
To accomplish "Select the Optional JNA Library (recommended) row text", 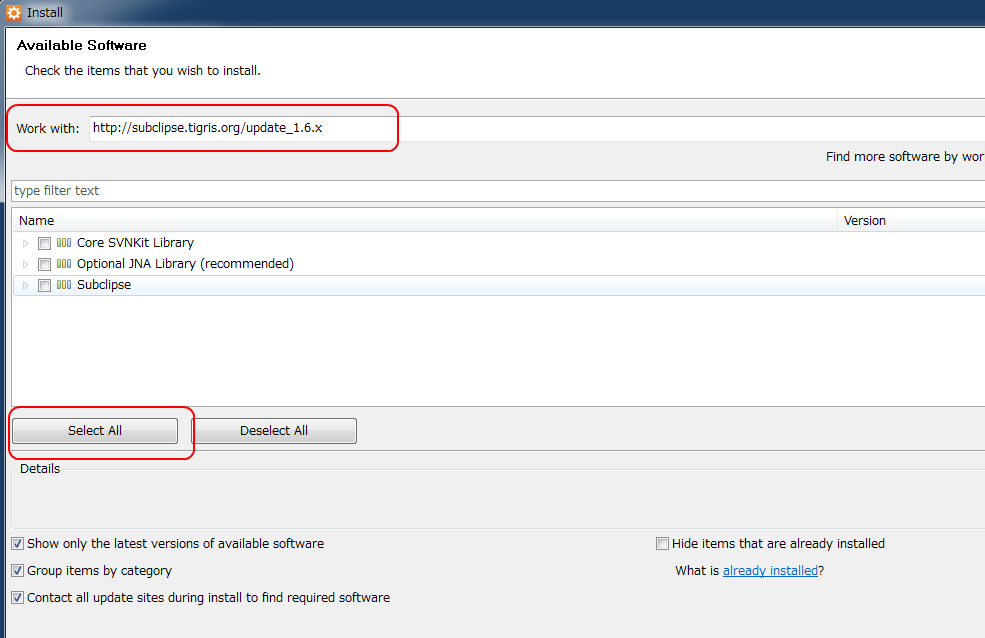I will (x=185, y=264).
